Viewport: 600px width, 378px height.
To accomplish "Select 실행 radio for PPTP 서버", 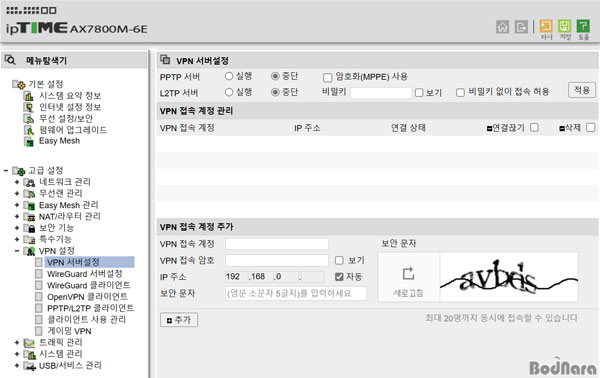I will click(x=229, y=76).
